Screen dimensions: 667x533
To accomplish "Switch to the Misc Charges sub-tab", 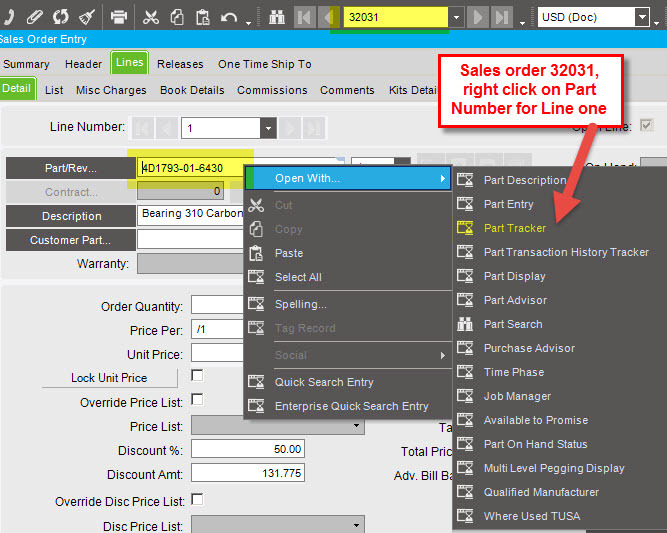I will pos(111,90).
